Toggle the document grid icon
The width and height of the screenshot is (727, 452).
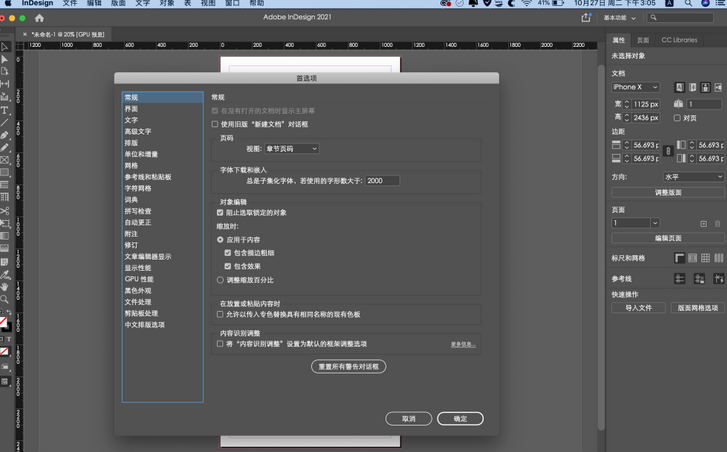click(x=705, y=258)
